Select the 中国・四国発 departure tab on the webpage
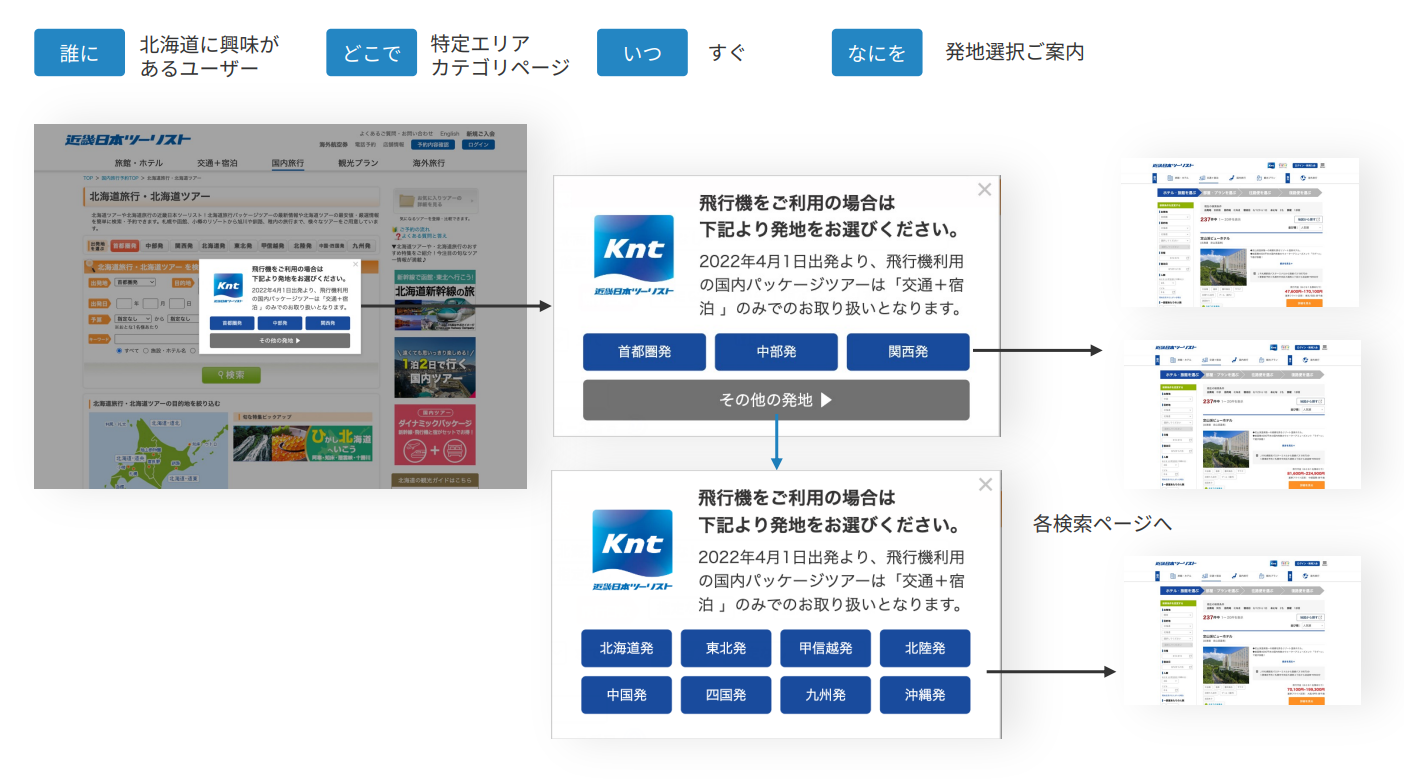Screen dimensions: 1404x783 coord(332,245)
